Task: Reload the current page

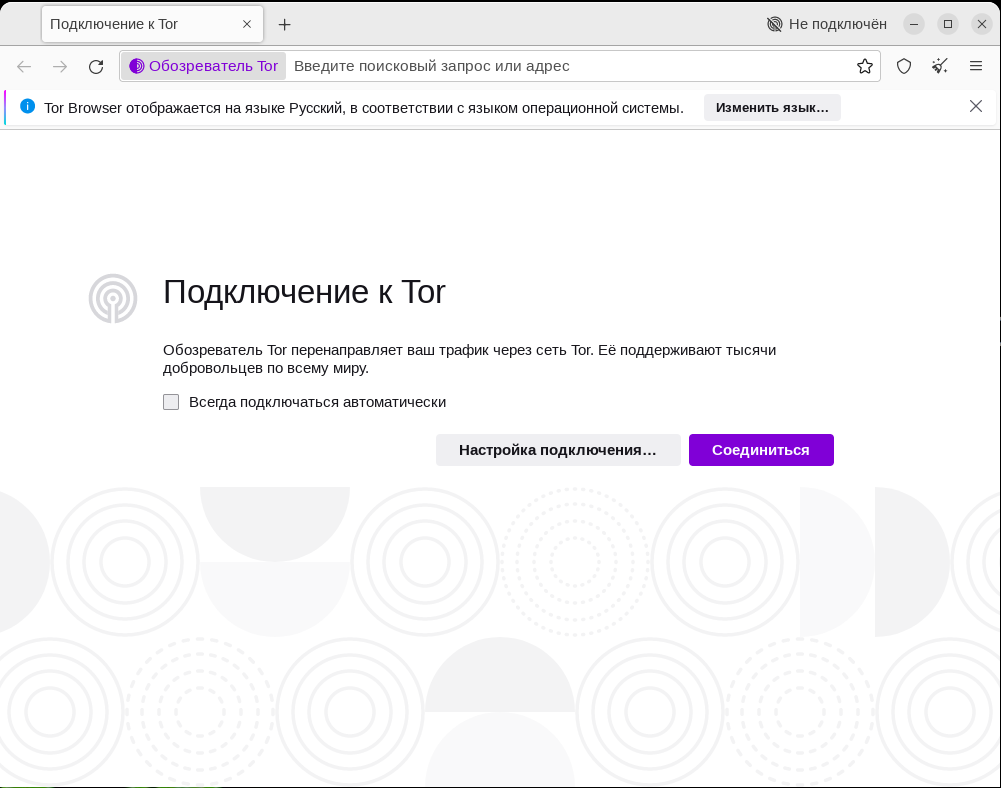Action: pos(96,66)
